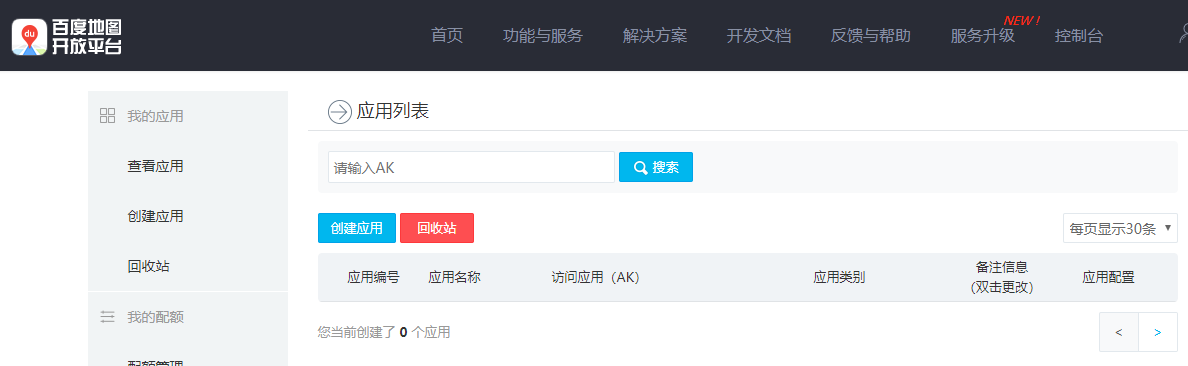Open the 服务升级 menu item
This screenshot has width=1188, height=366.
983,36
